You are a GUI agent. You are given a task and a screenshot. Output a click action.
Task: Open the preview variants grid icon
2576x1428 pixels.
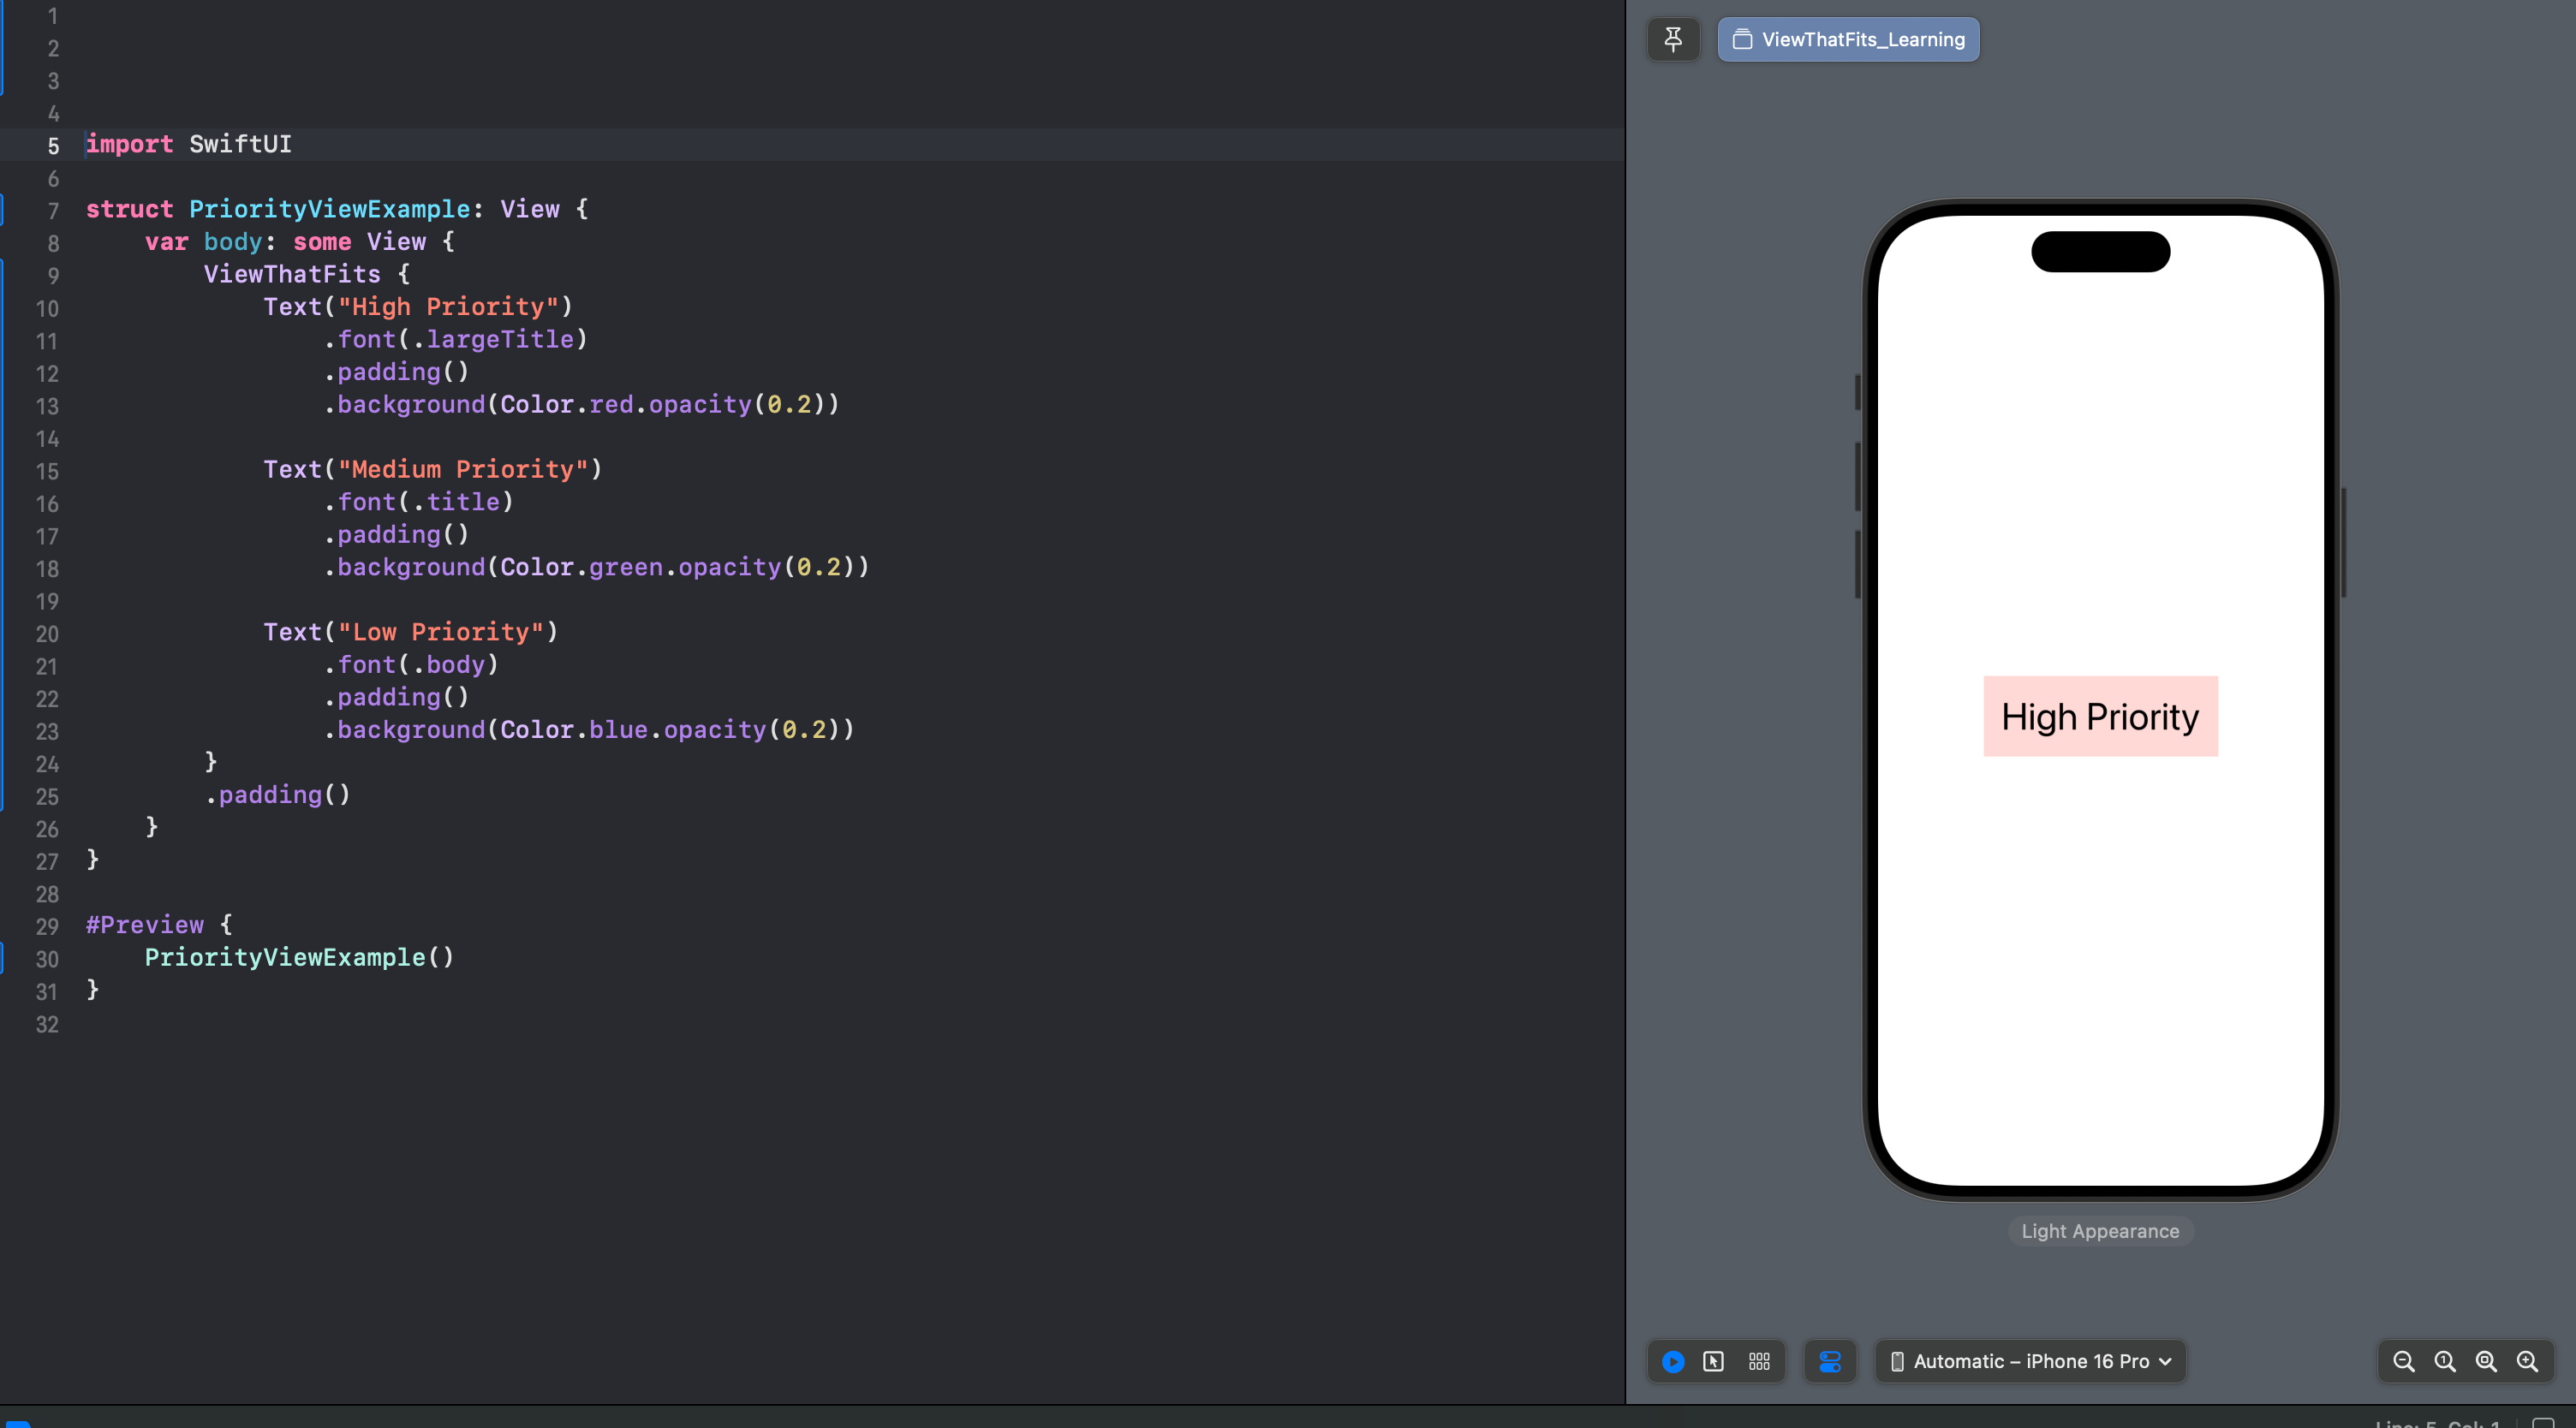1759,1361
